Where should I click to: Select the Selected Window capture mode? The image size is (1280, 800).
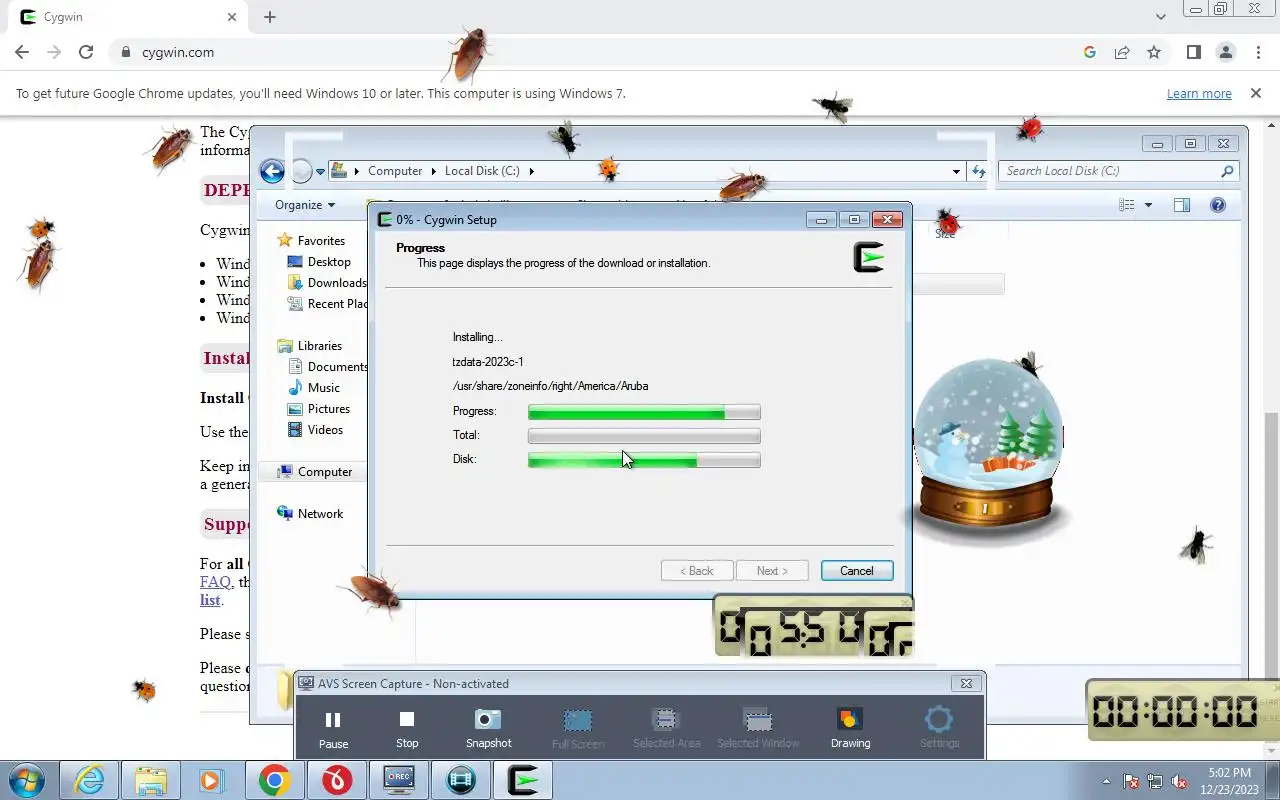pyautogui.click(x=758, y=729)
